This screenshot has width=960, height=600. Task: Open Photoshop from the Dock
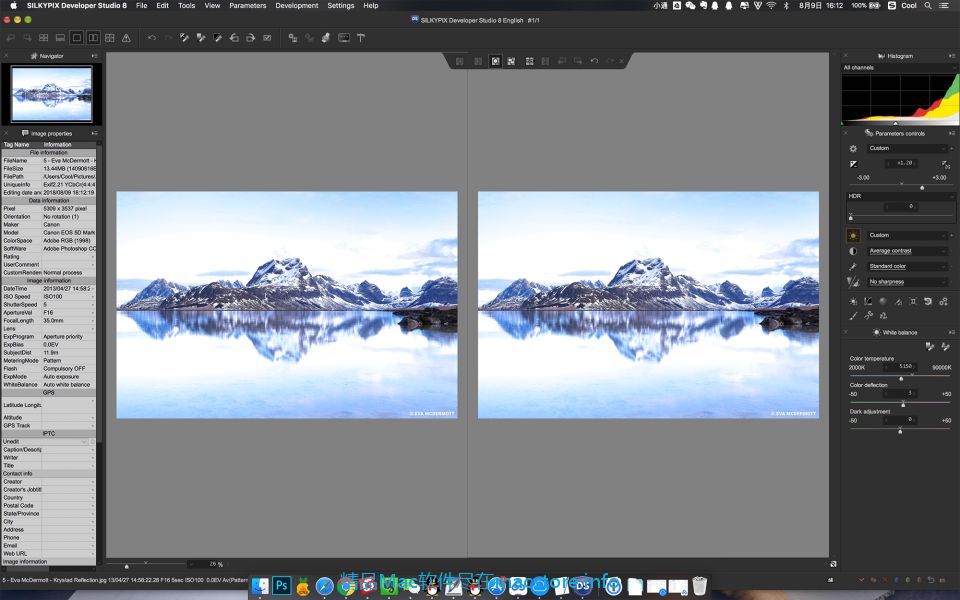pos(282,585)
